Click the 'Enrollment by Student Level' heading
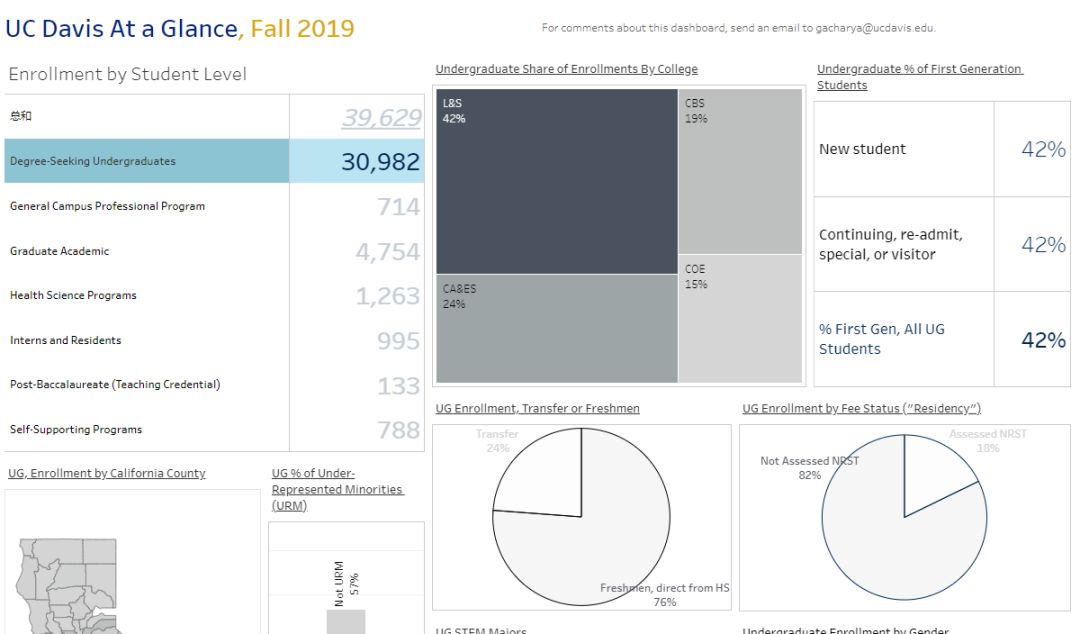This screenshot has height=634, width=1080. pos(127,74)
